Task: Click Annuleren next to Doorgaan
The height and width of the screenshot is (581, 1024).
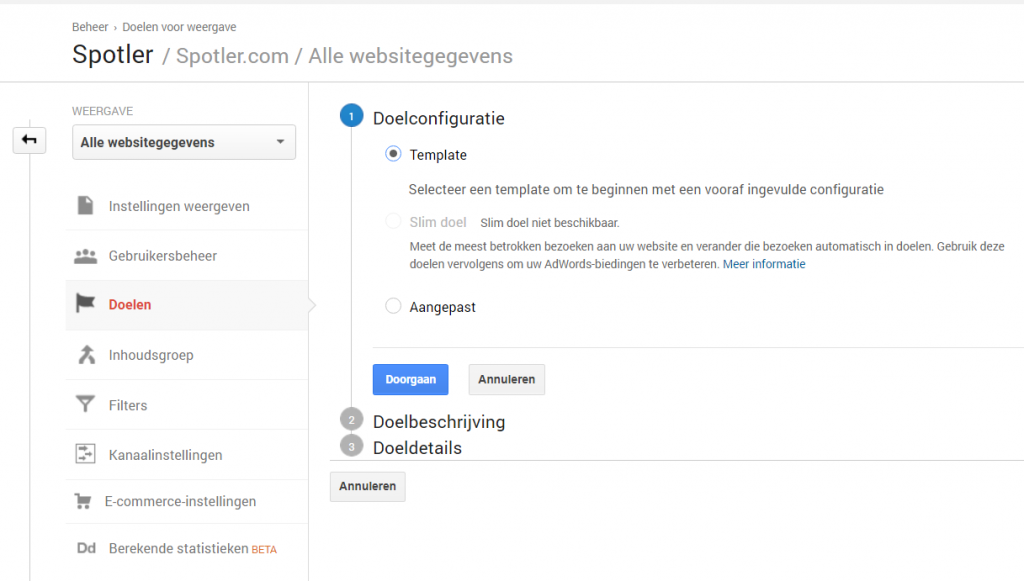Action: pos(506,379)
